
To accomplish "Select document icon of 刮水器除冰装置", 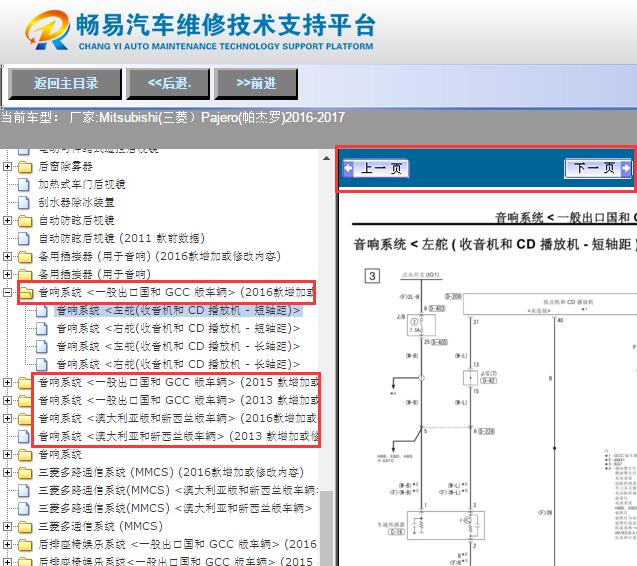I will pos(24,202).
